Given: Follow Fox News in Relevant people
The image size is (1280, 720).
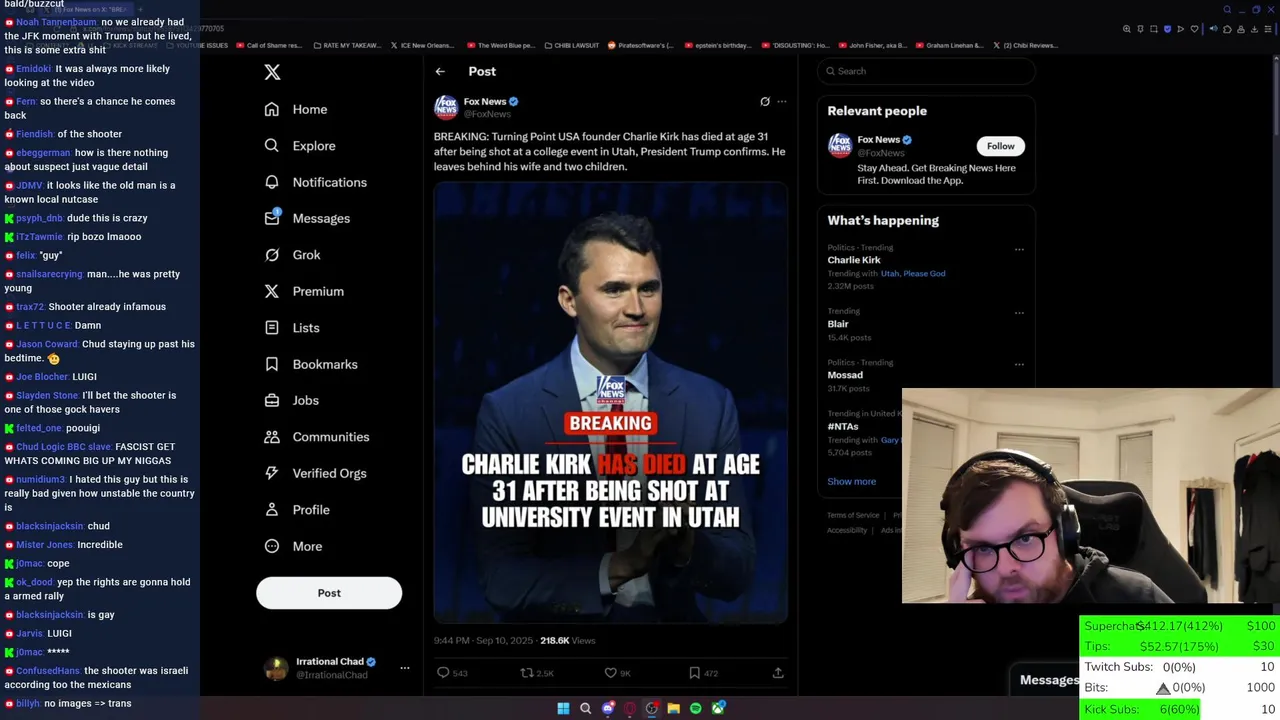Looking at the screenshot, I should point(1000,146).
